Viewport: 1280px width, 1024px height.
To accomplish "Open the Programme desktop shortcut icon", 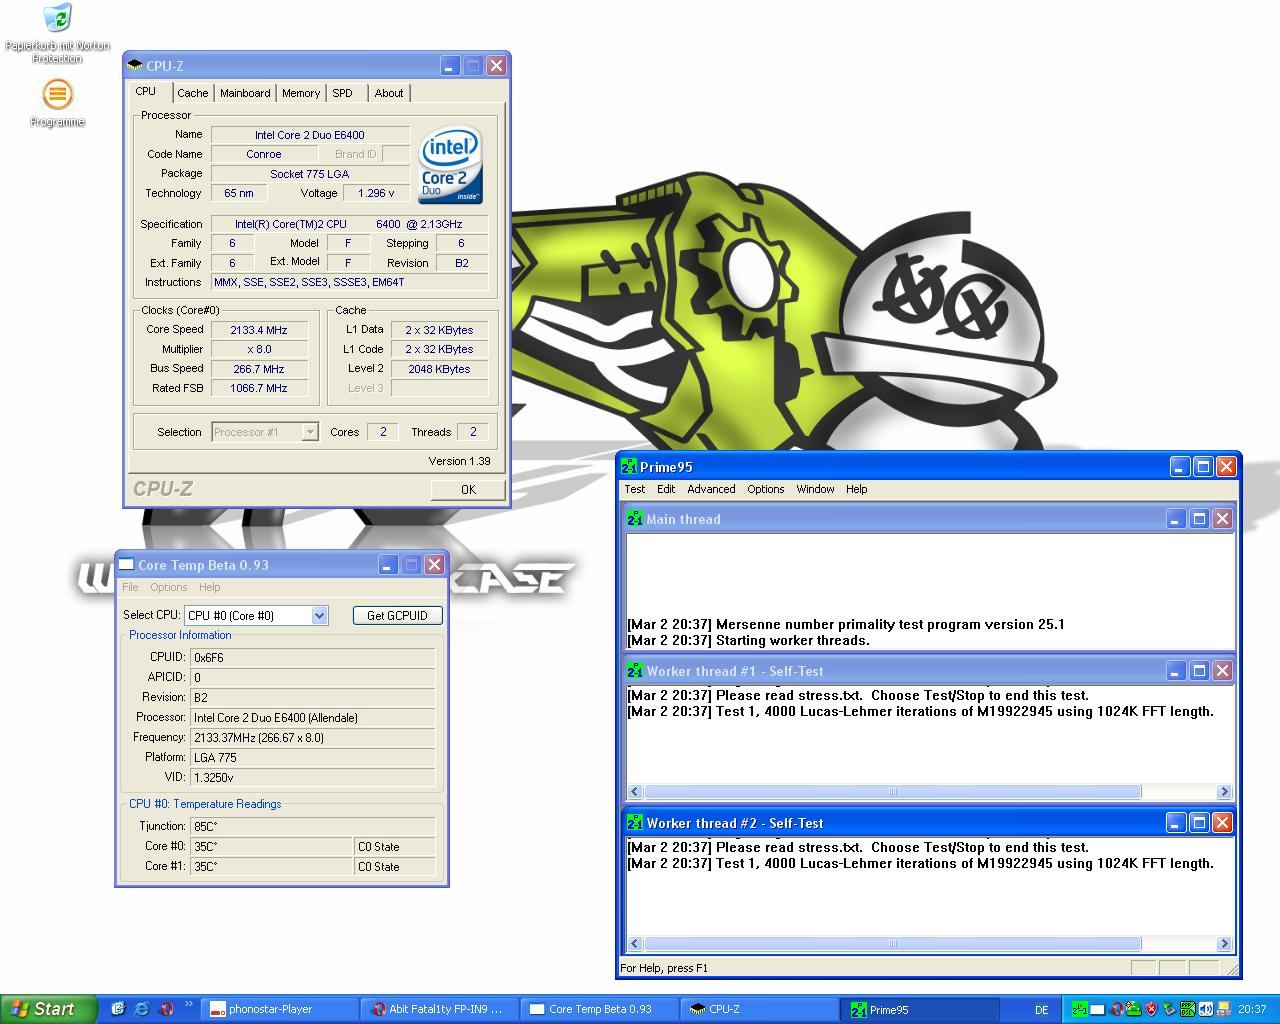I will (x=57, y=94).
